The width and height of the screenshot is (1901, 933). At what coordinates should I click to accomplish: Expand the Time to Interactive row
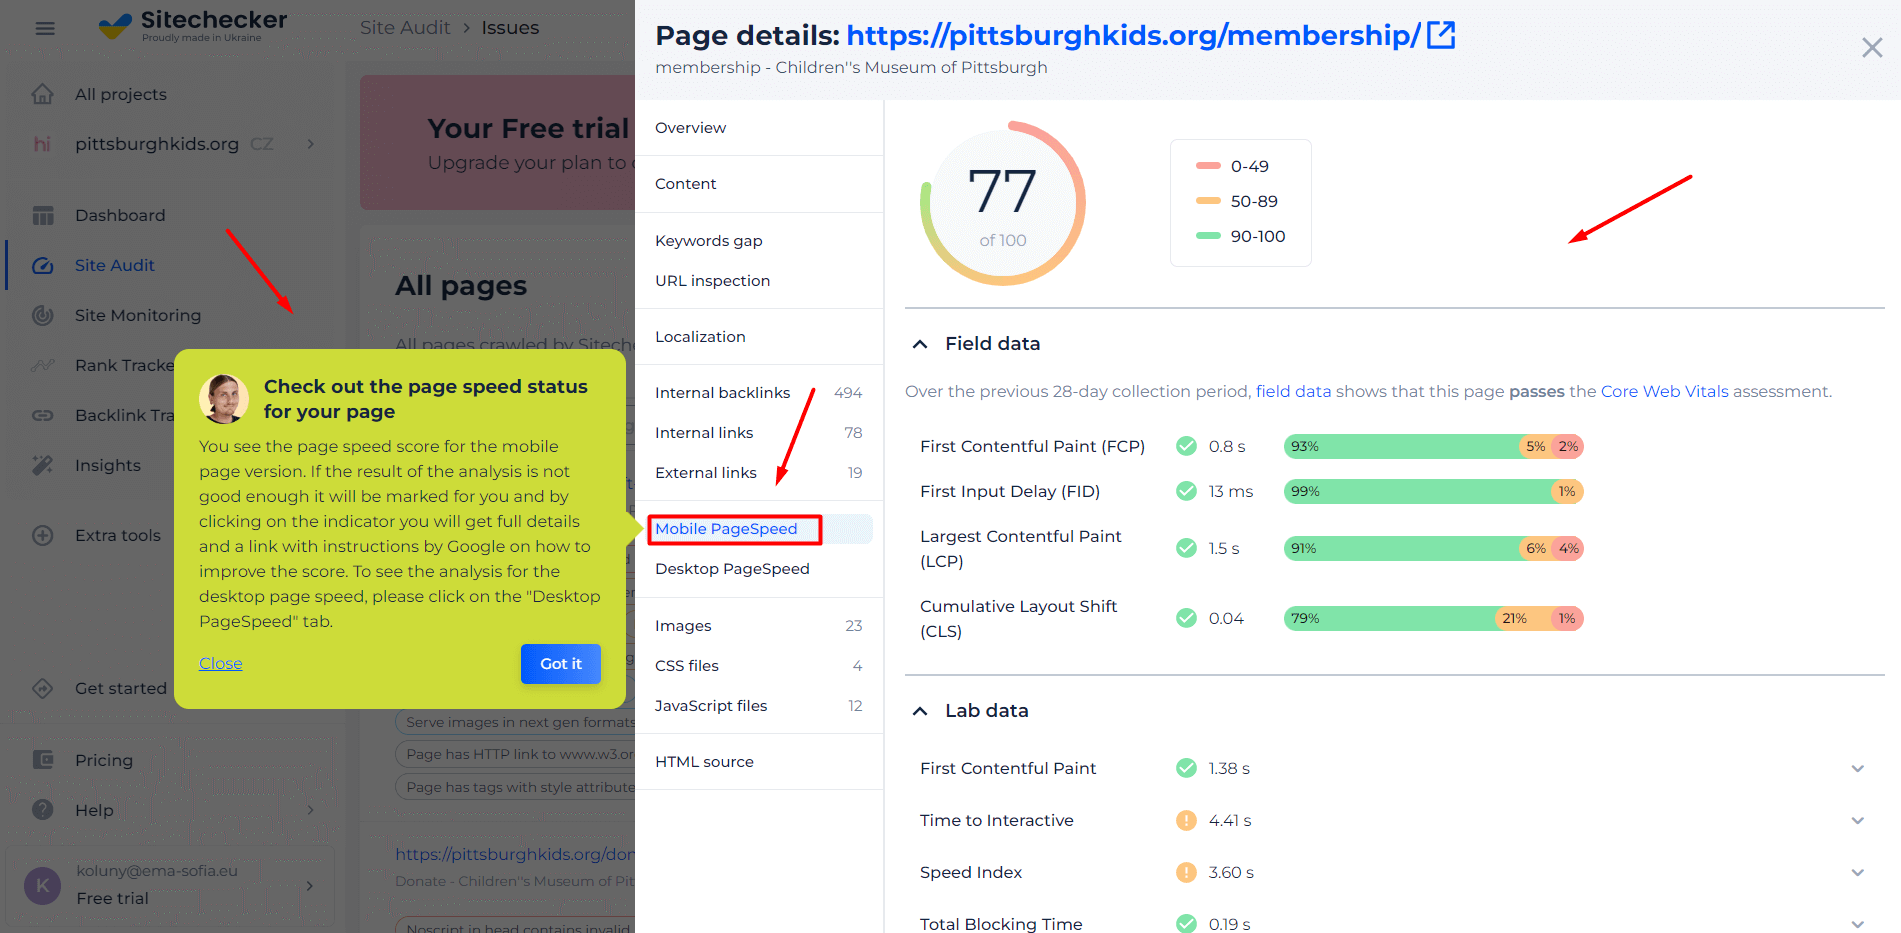click(1857, 821)
